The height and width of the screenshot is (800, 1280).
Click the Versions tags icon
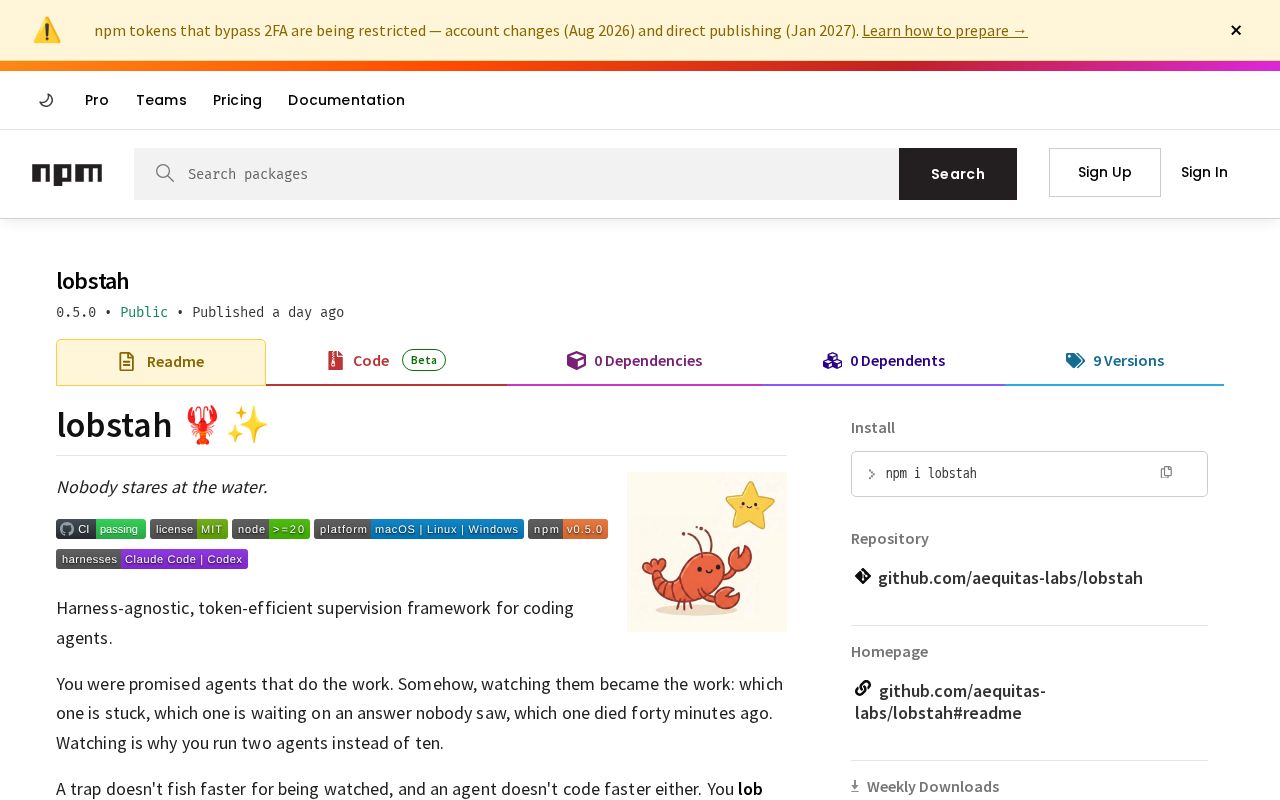[x=1075, y=361]
